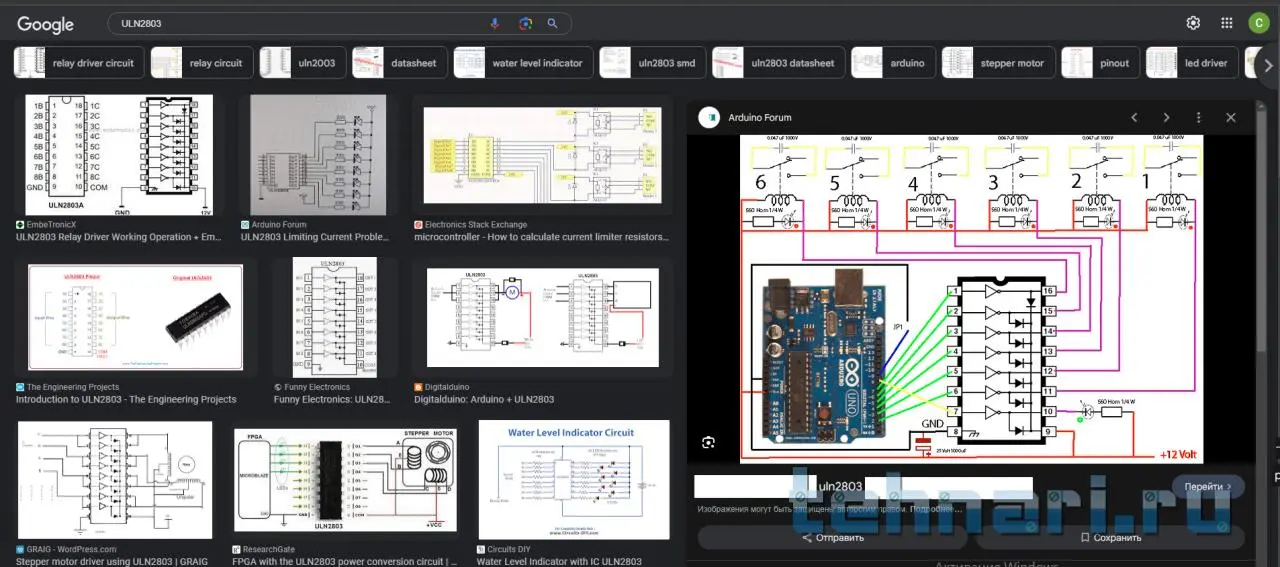Open 'Water Level Indicator with IC ULN2803' link

pyautogui.click(x=559, y=561)
